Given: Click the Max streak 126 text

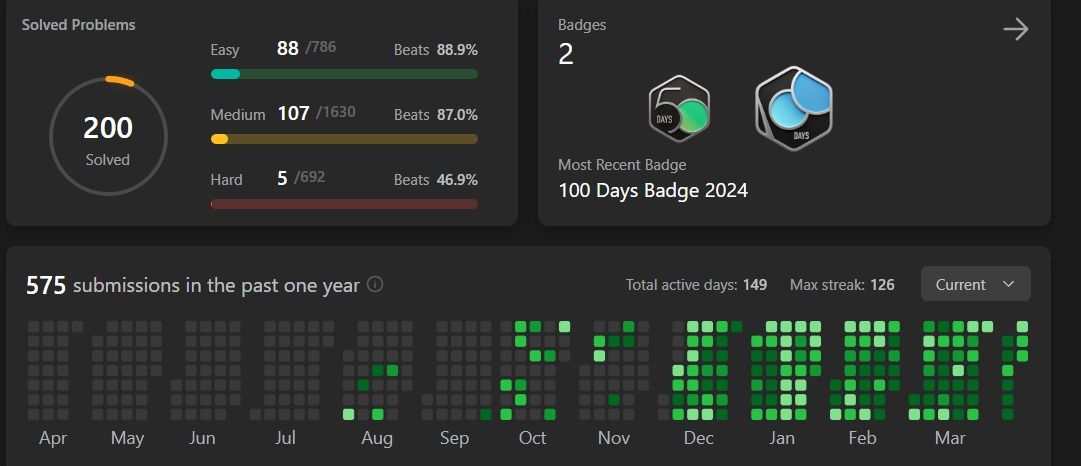Looking at the screenshot, I should coord(842,285).
